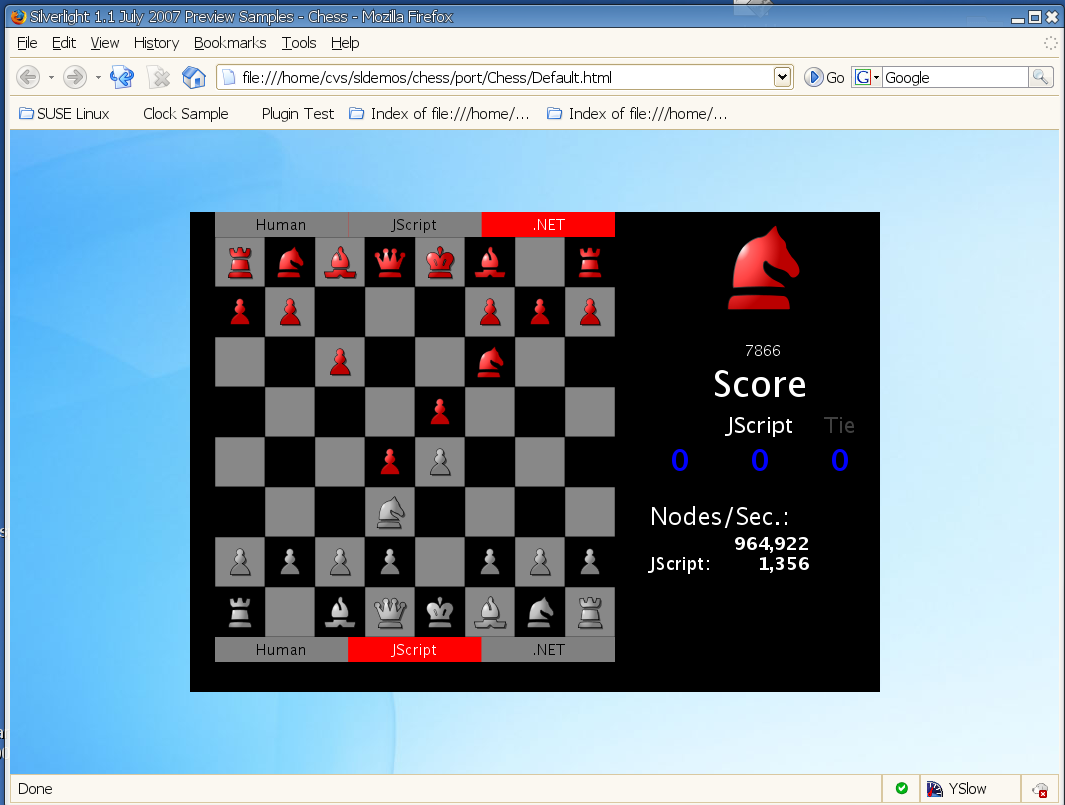Viewport: 1065px width, 805px height.
Task: Click the Go button
Action: (x=825, y=77)
